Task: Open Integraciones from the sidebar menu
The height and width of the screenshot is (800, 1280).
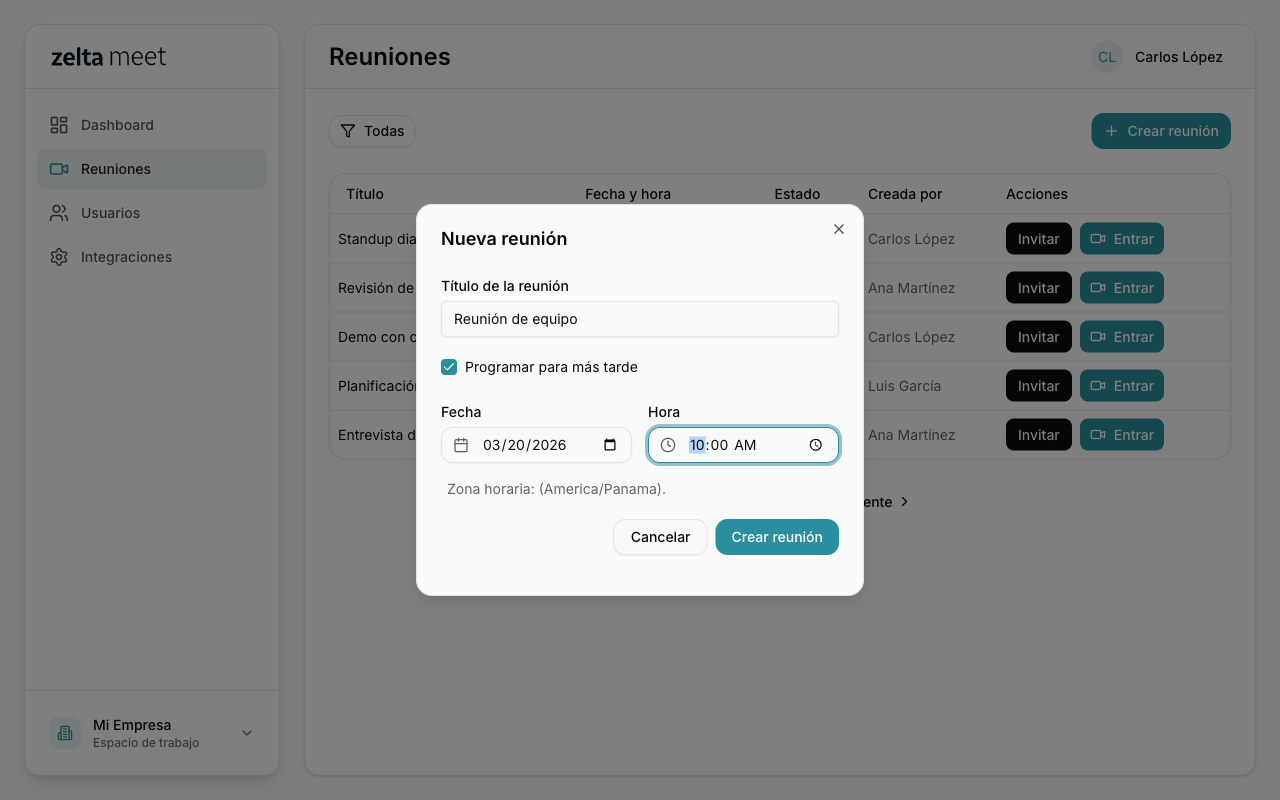Action: point(126,257)
